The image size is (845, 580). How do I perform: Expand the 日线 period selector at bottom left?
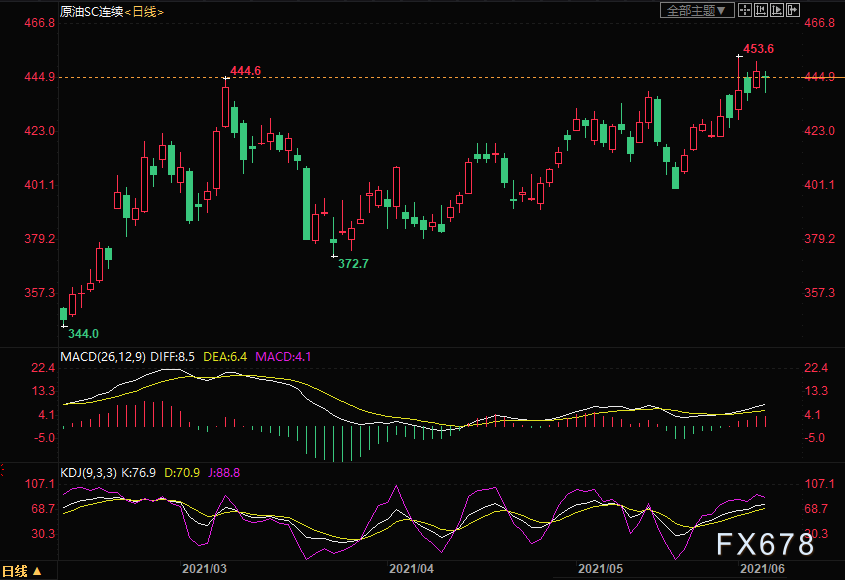(22, 571)
